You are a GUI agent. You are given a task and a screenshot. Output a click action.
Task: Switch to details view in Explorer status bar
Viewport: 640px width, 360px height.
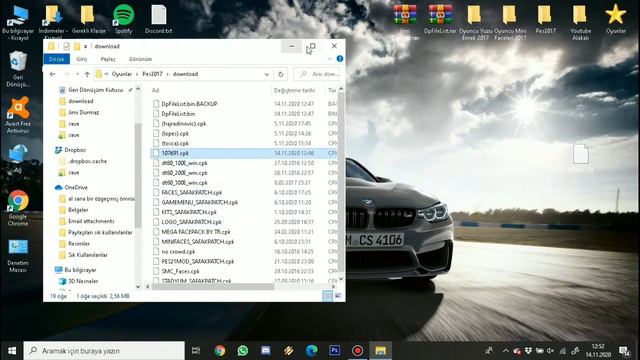327,296
